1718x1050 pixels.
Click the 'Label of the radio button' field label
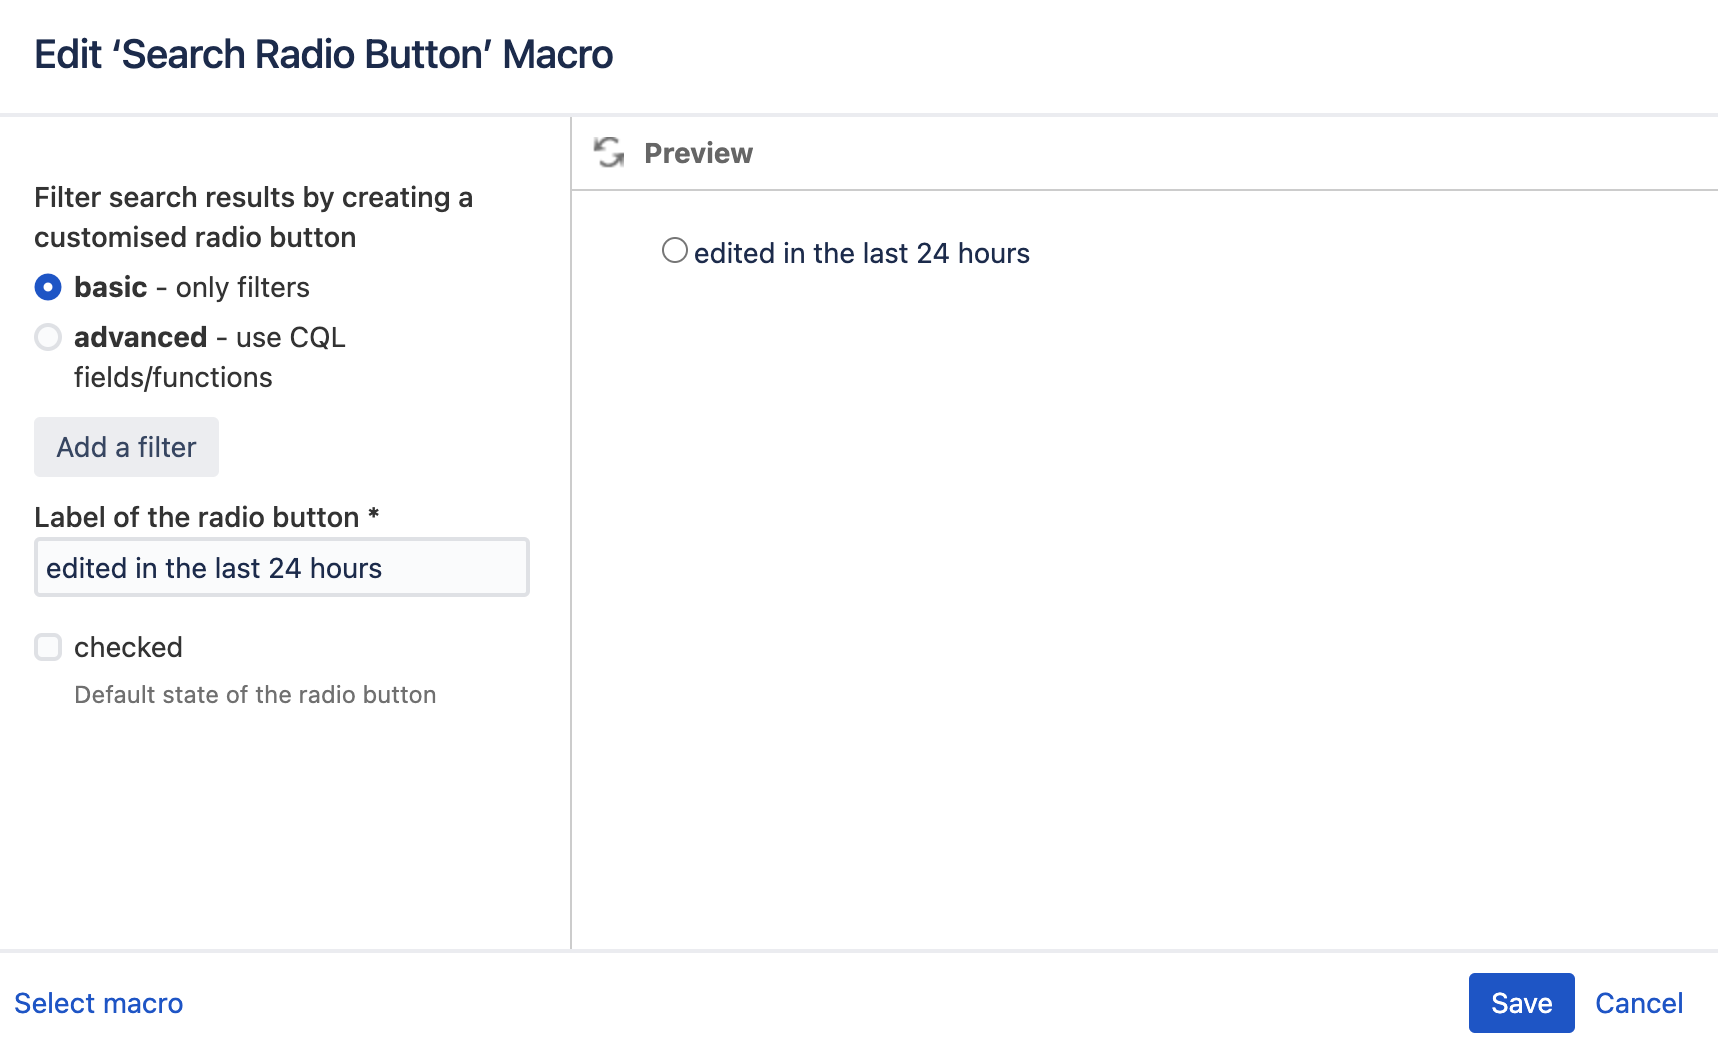(x=196, y=518)
